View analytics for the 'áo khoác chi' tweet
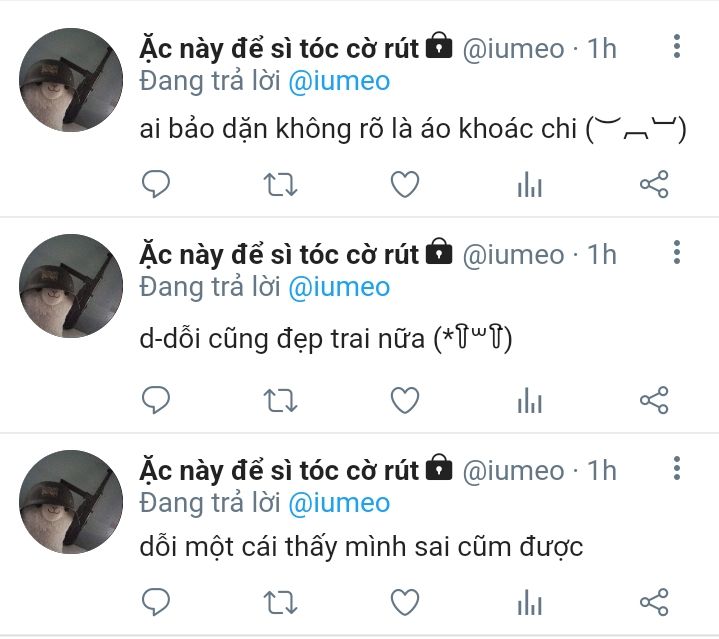The height and width of the screenshot is (639, 719). point(530,184)
